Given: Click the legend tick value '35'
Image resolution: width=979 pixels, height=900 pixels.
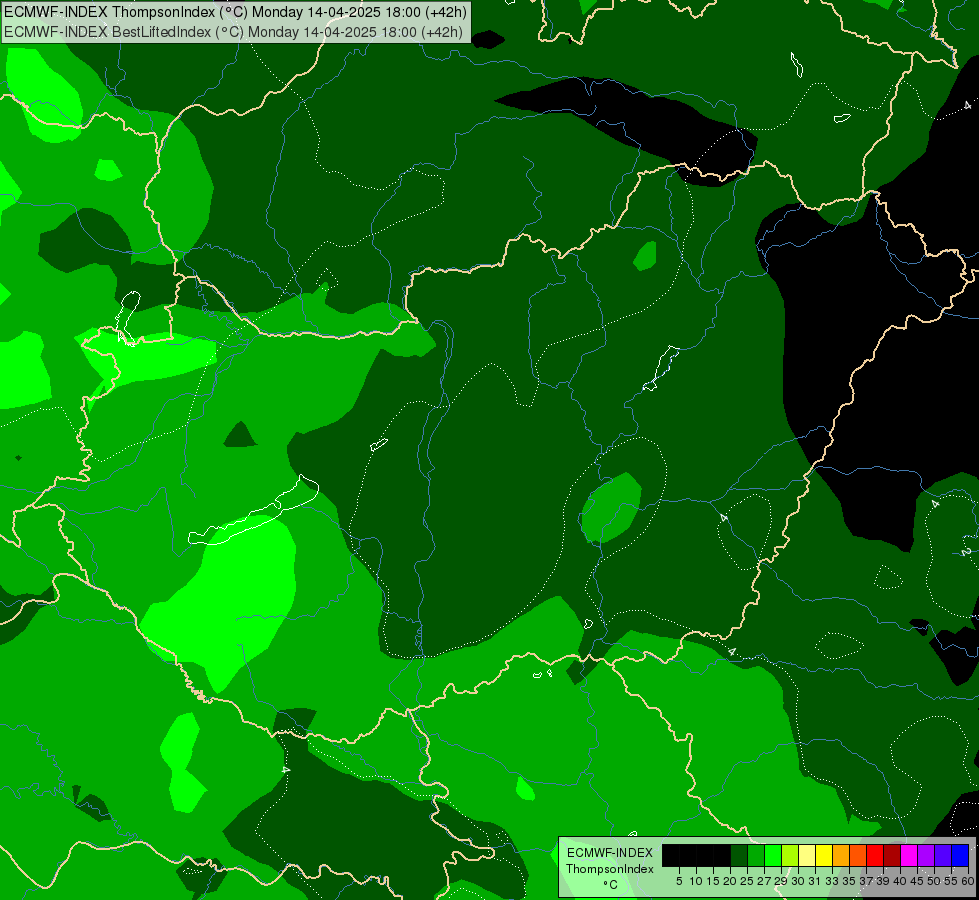Looking at the screenshot, I should click(x=849, y=881).
